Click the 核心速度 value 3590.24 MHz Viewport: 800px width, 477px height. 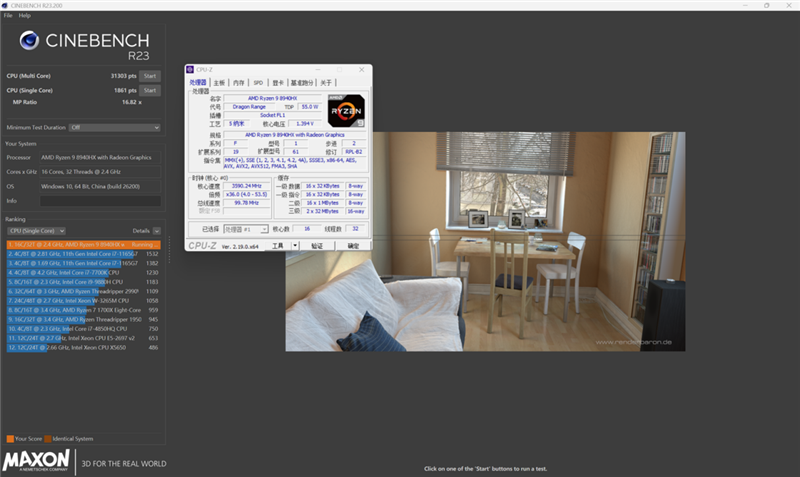(247, 186)
